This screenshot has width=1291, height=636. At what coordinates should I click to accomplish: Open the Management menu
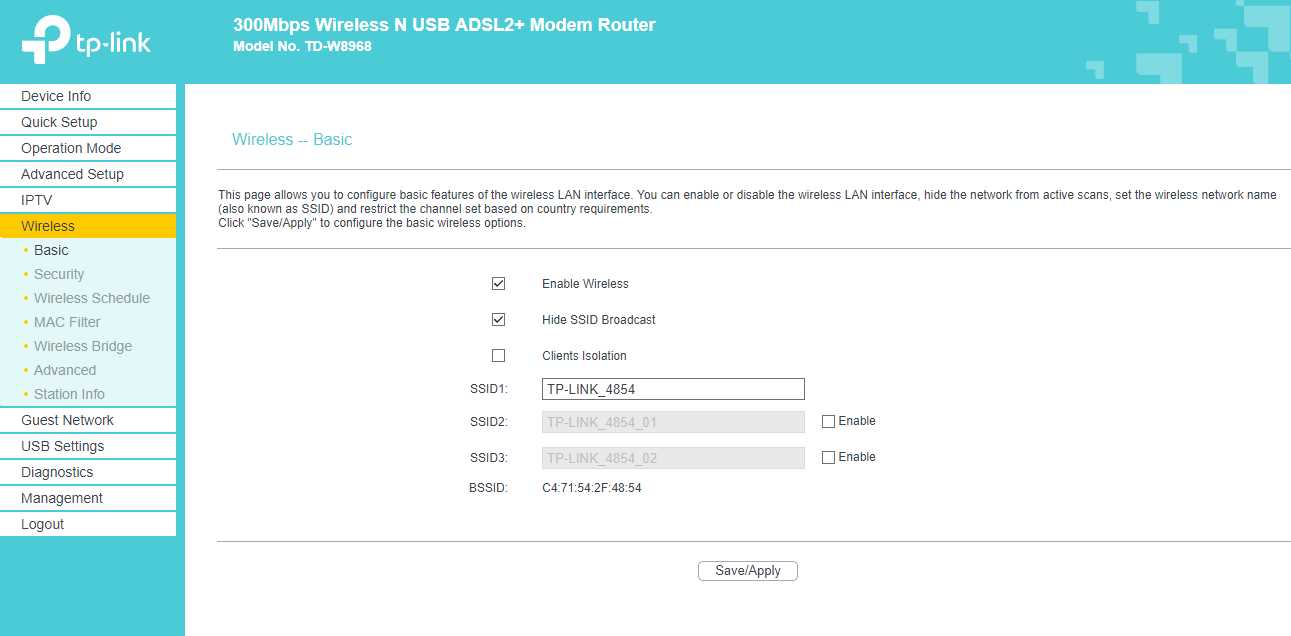[x=88, y=498]
